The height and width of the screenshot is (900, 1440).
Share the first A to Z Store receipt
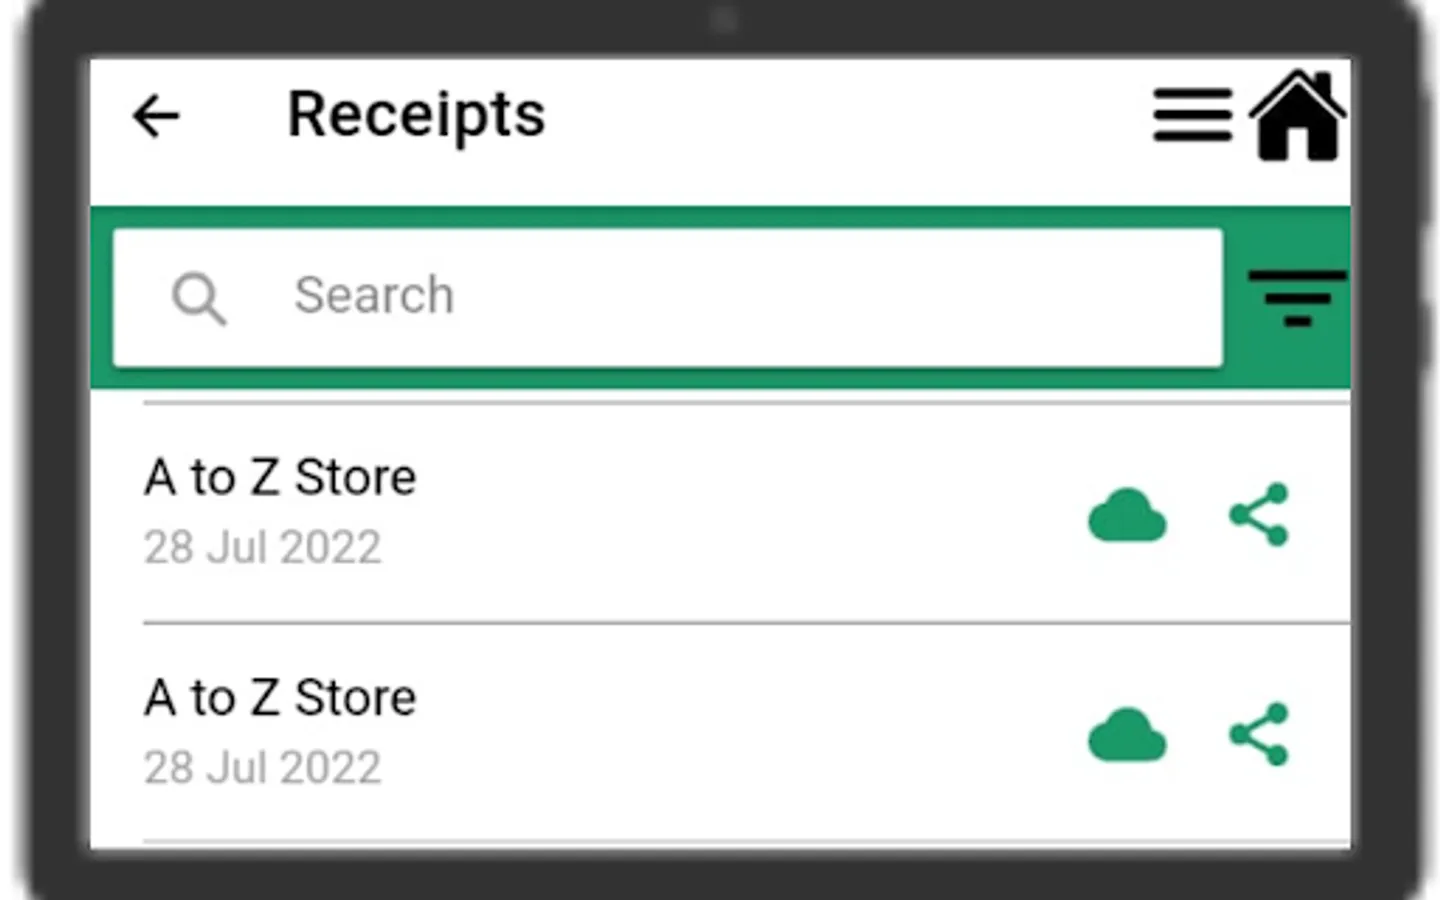1259,515
